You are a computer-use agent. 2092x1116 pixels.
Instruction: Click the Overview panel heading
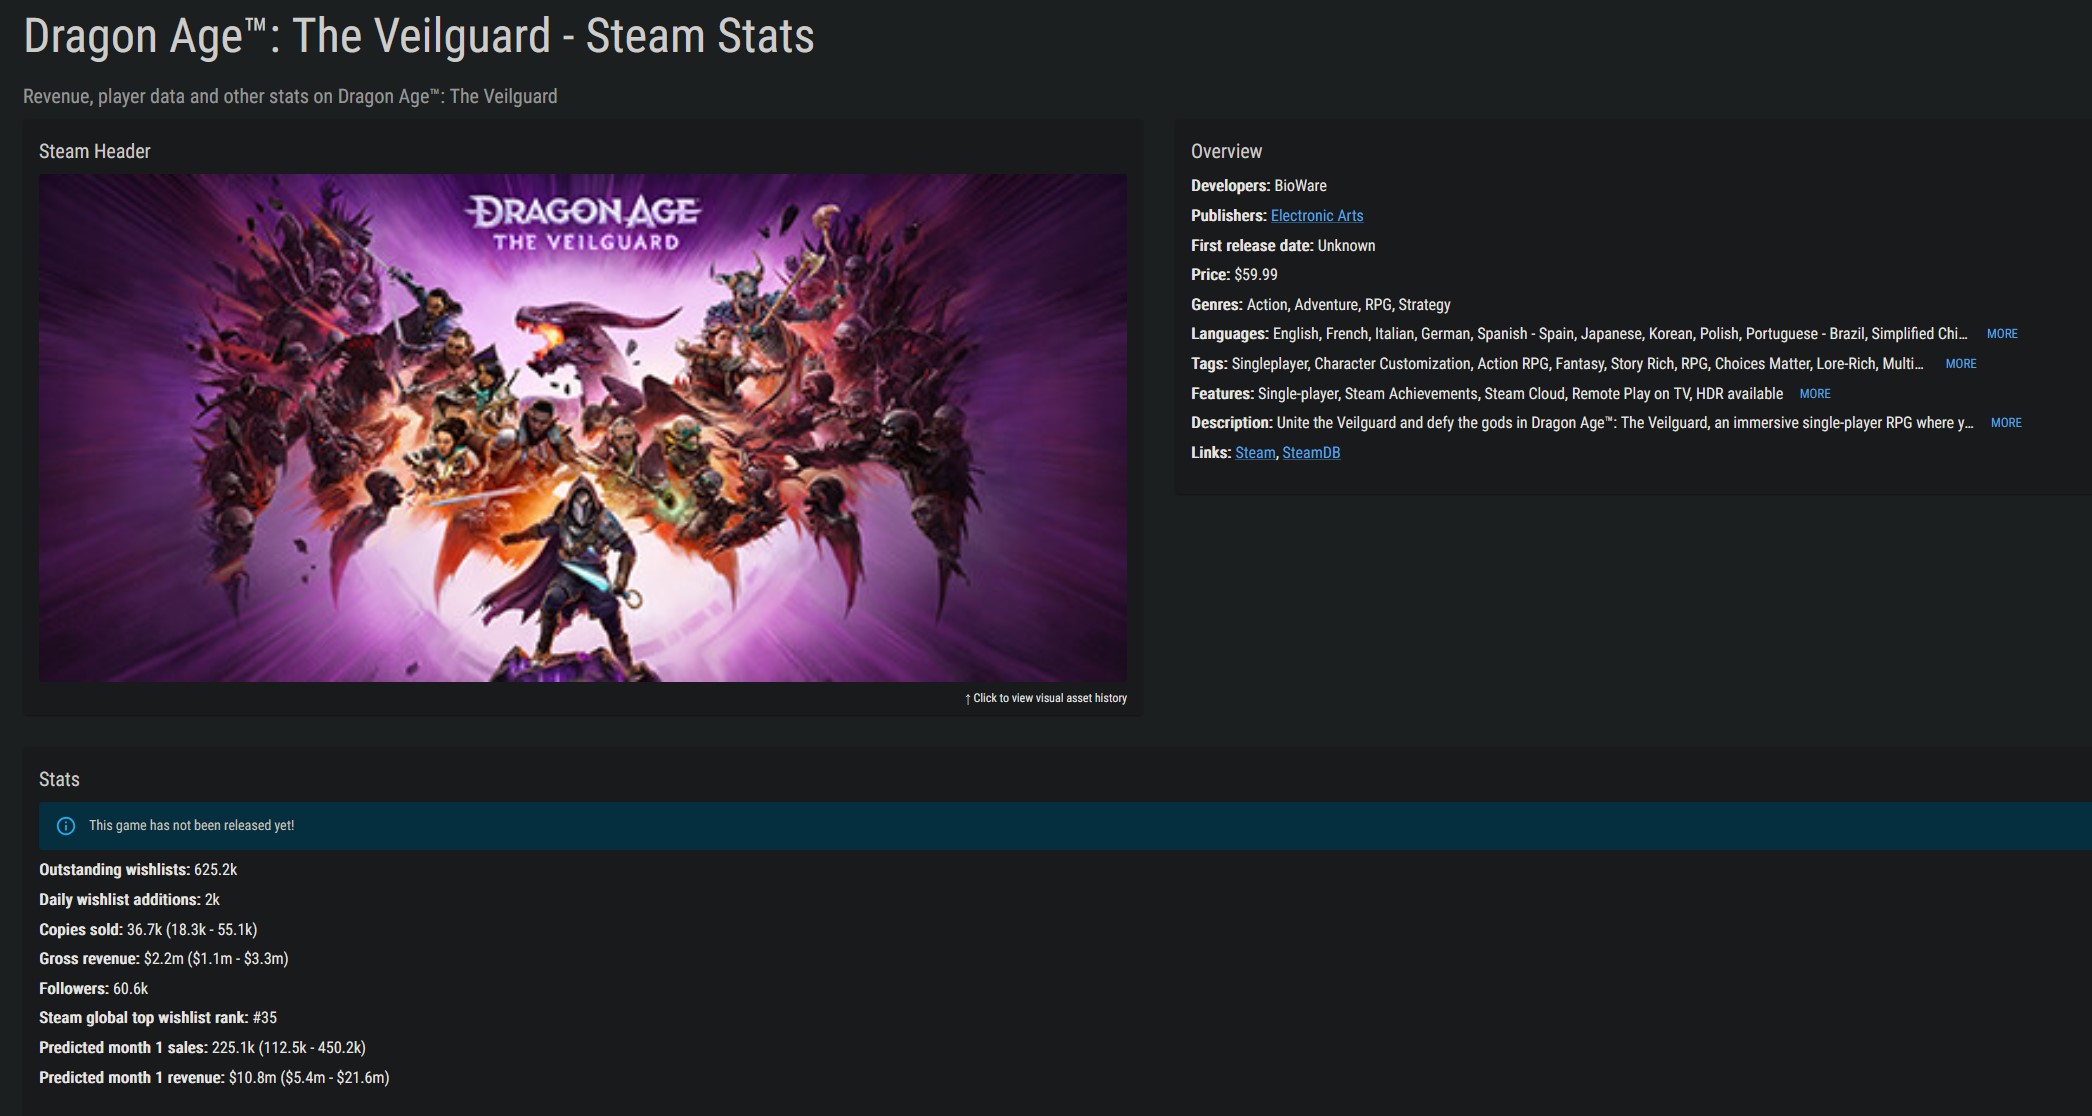[x=1226, y=151]
